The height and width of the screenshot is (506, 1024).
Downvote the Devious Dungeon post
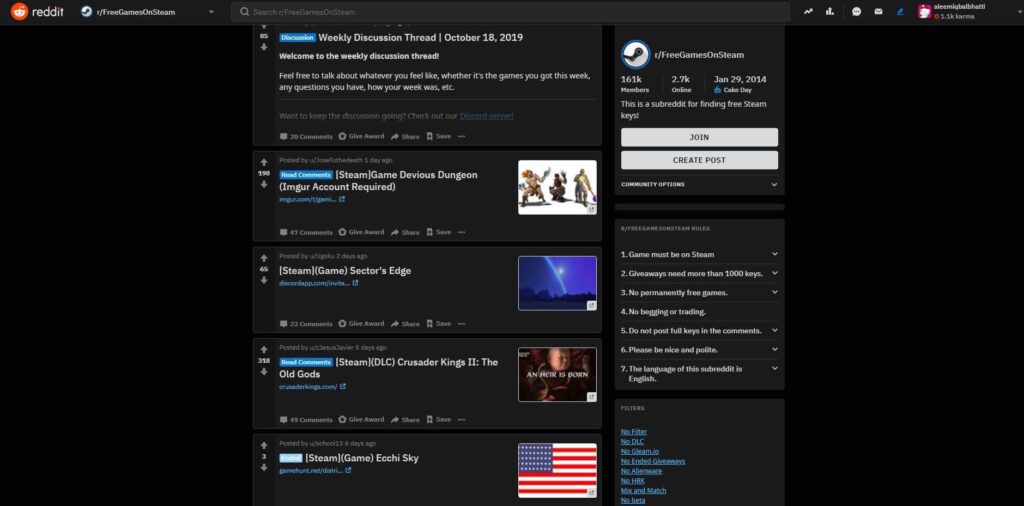pos(264,184)
